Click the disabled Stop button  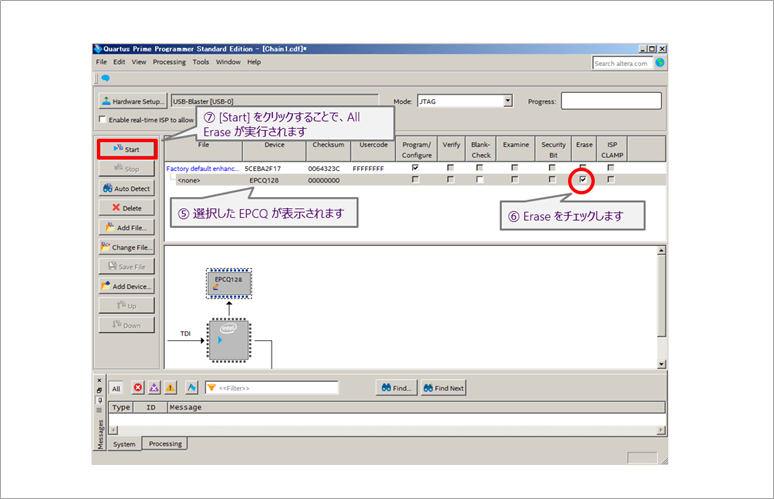(x=127, y=169)
